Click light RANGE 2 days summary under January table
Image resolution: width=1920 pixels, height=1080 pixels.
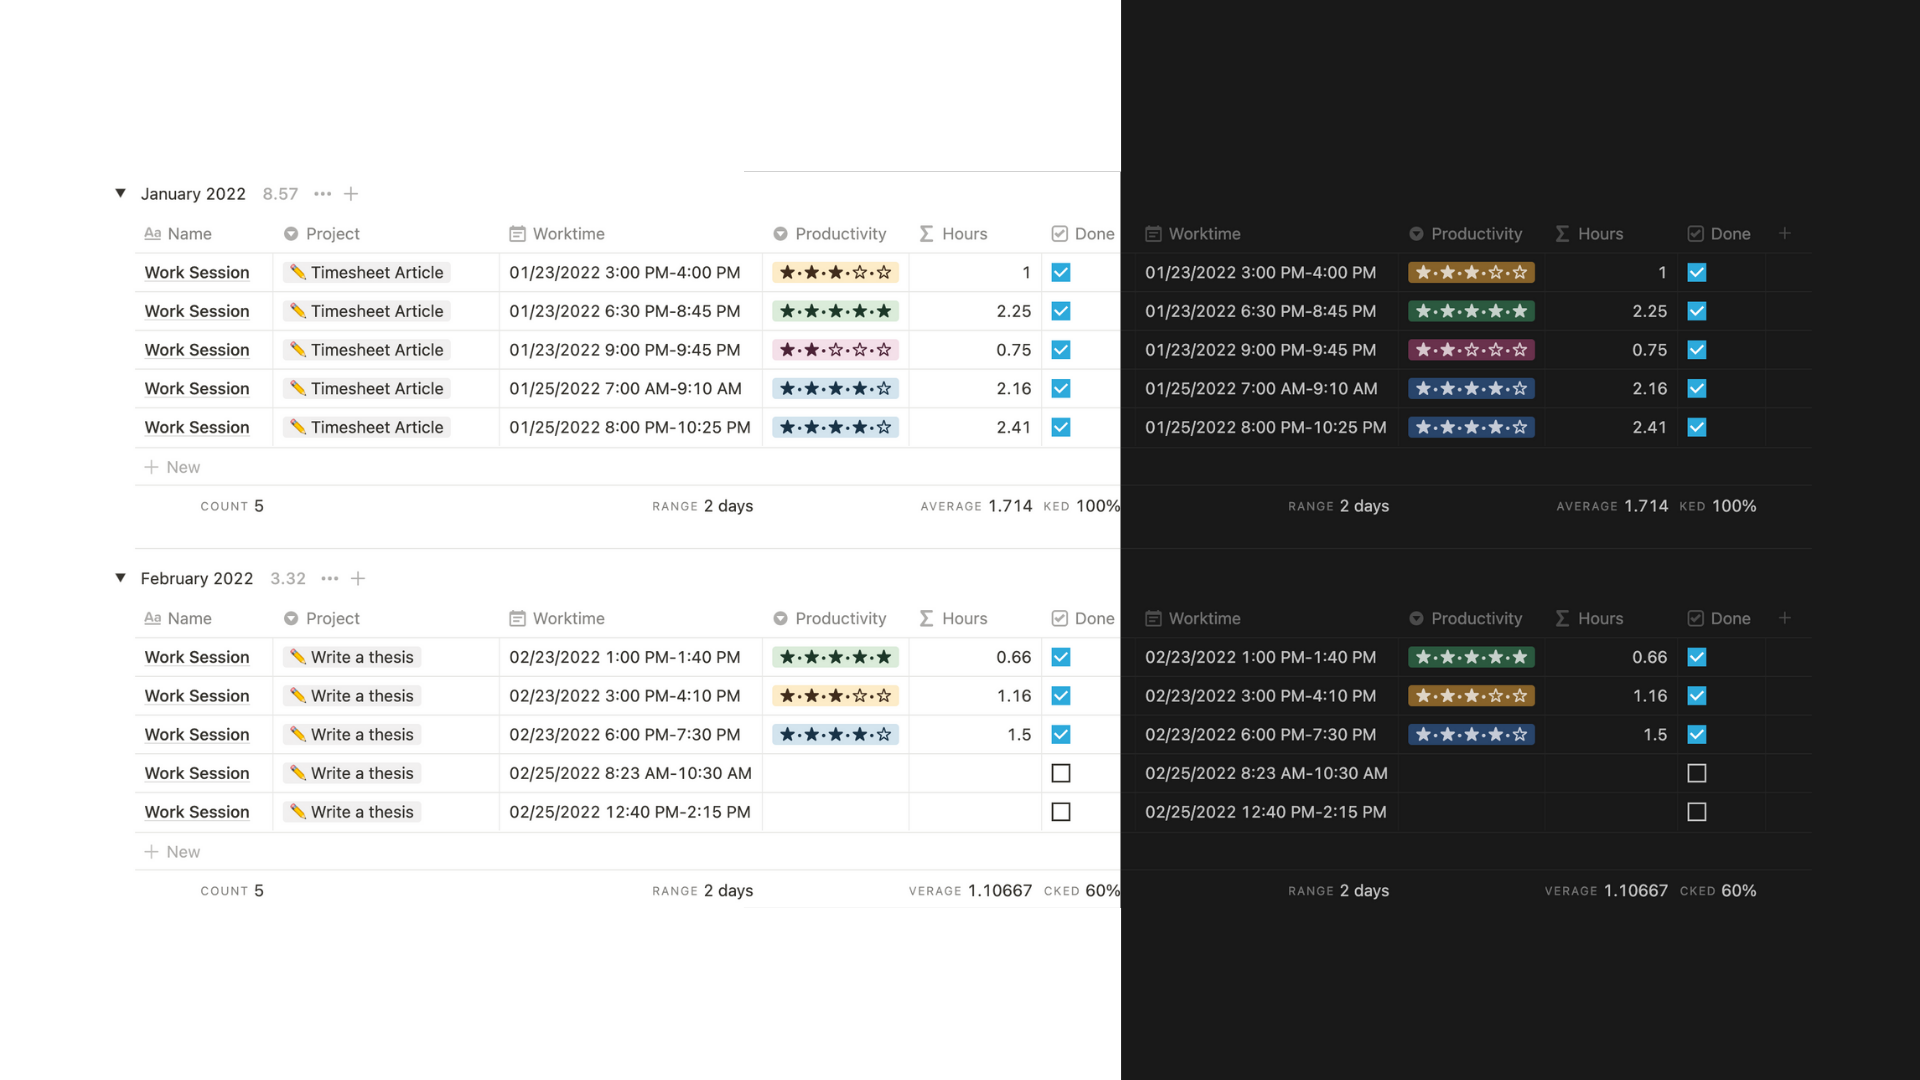click(x=702, y=506)
